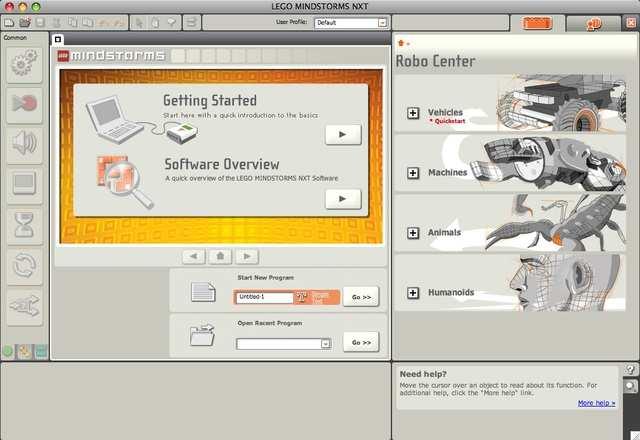
Task: Select the Comment tool
Action: tap(171, 23)
